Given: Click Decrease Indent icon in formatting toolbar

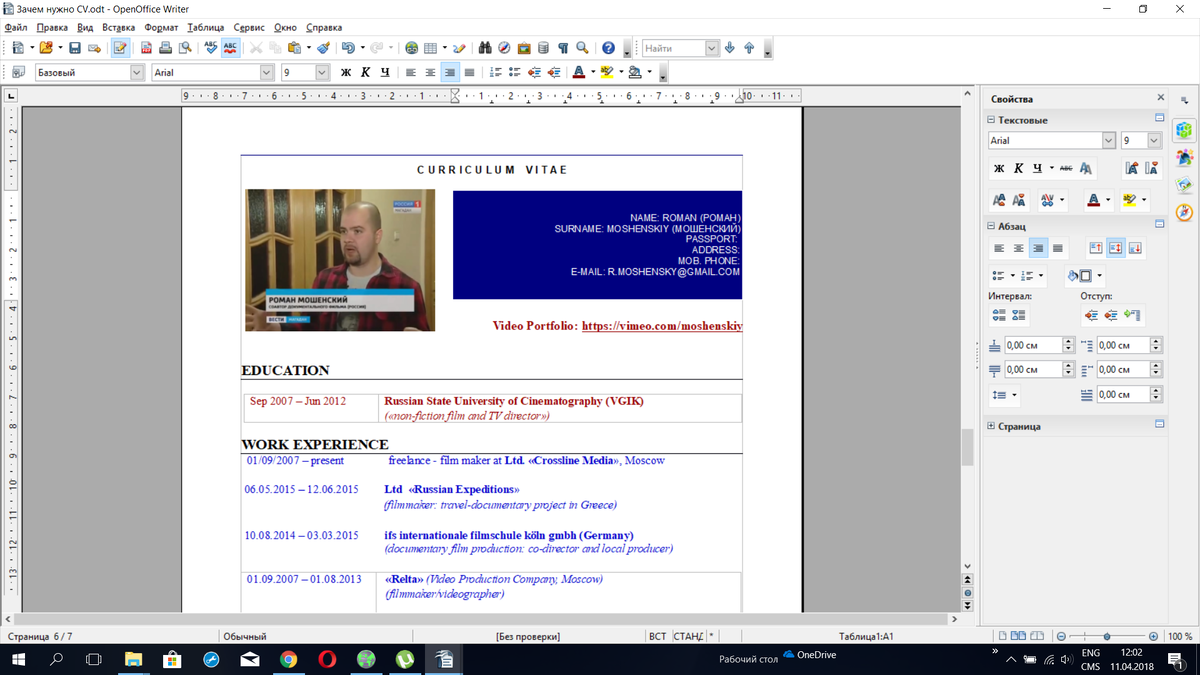Looking at the screenshot, I should pyautogui.click(x=535, y=72).
